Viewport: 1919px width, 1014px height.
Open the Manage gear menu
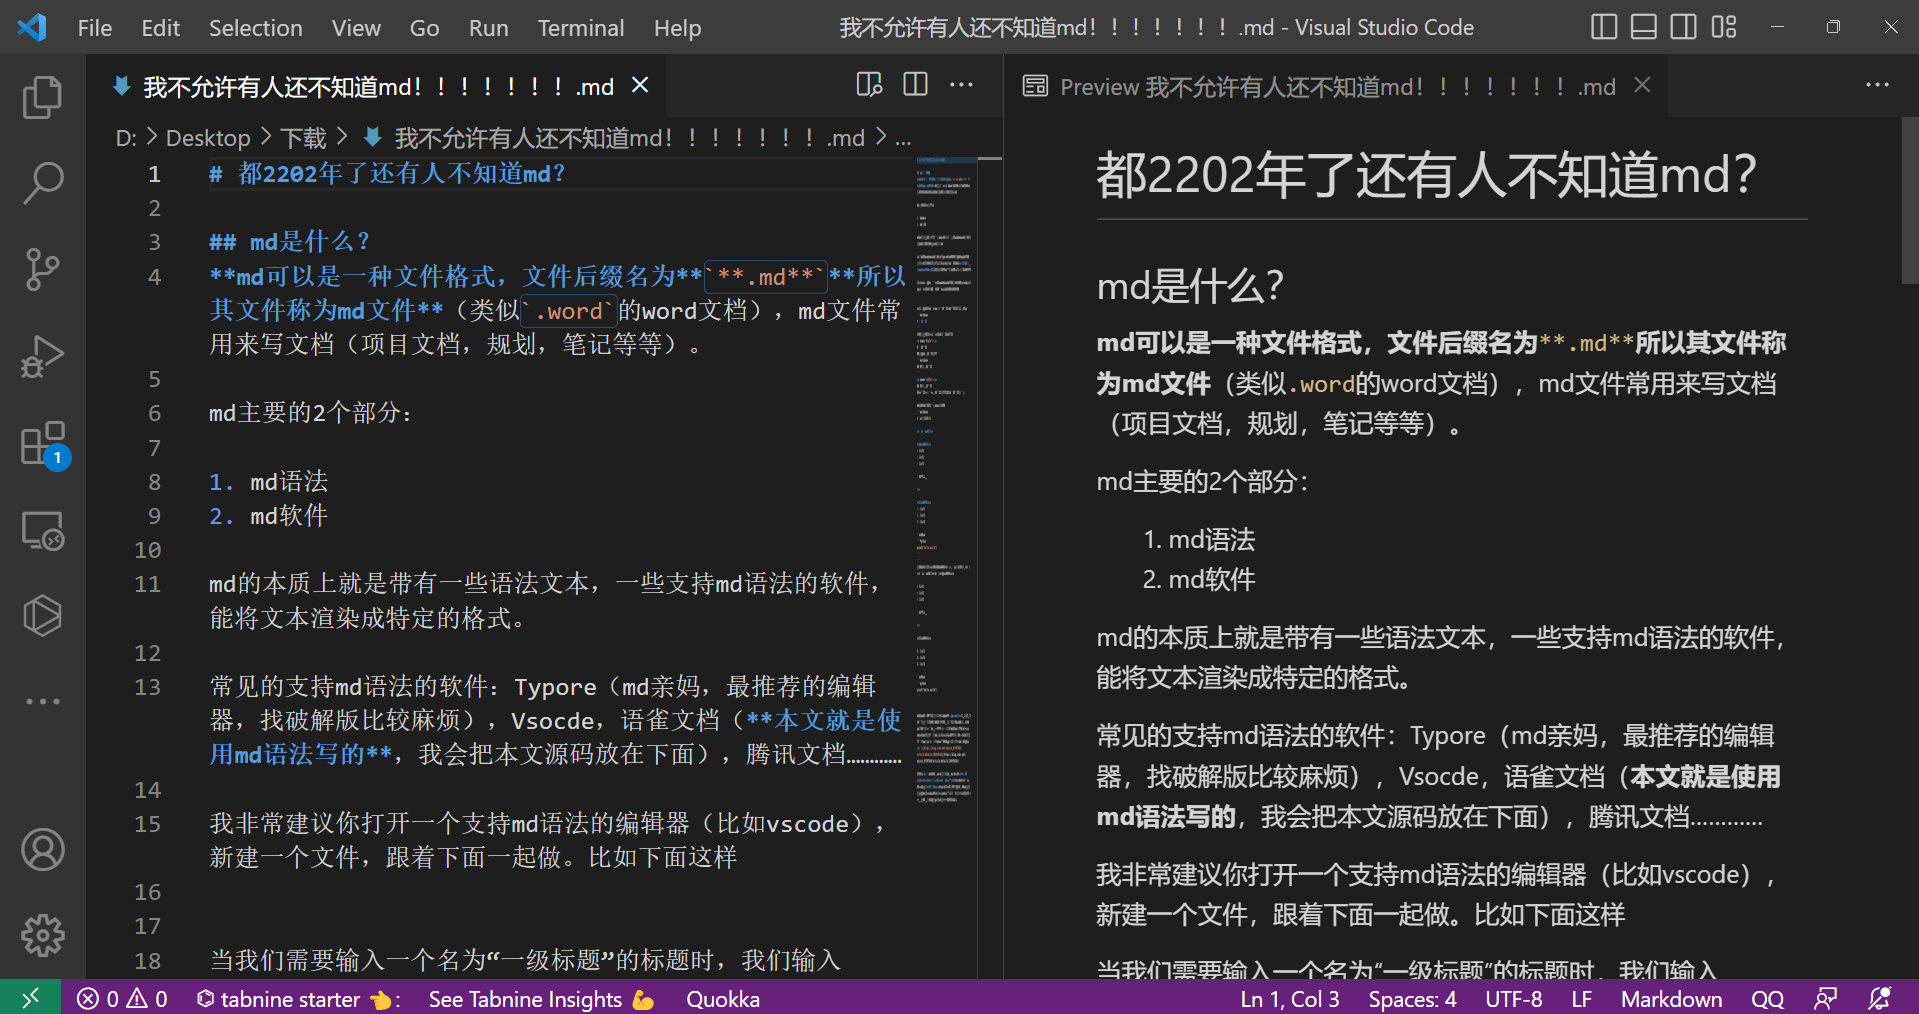point(42,935)
